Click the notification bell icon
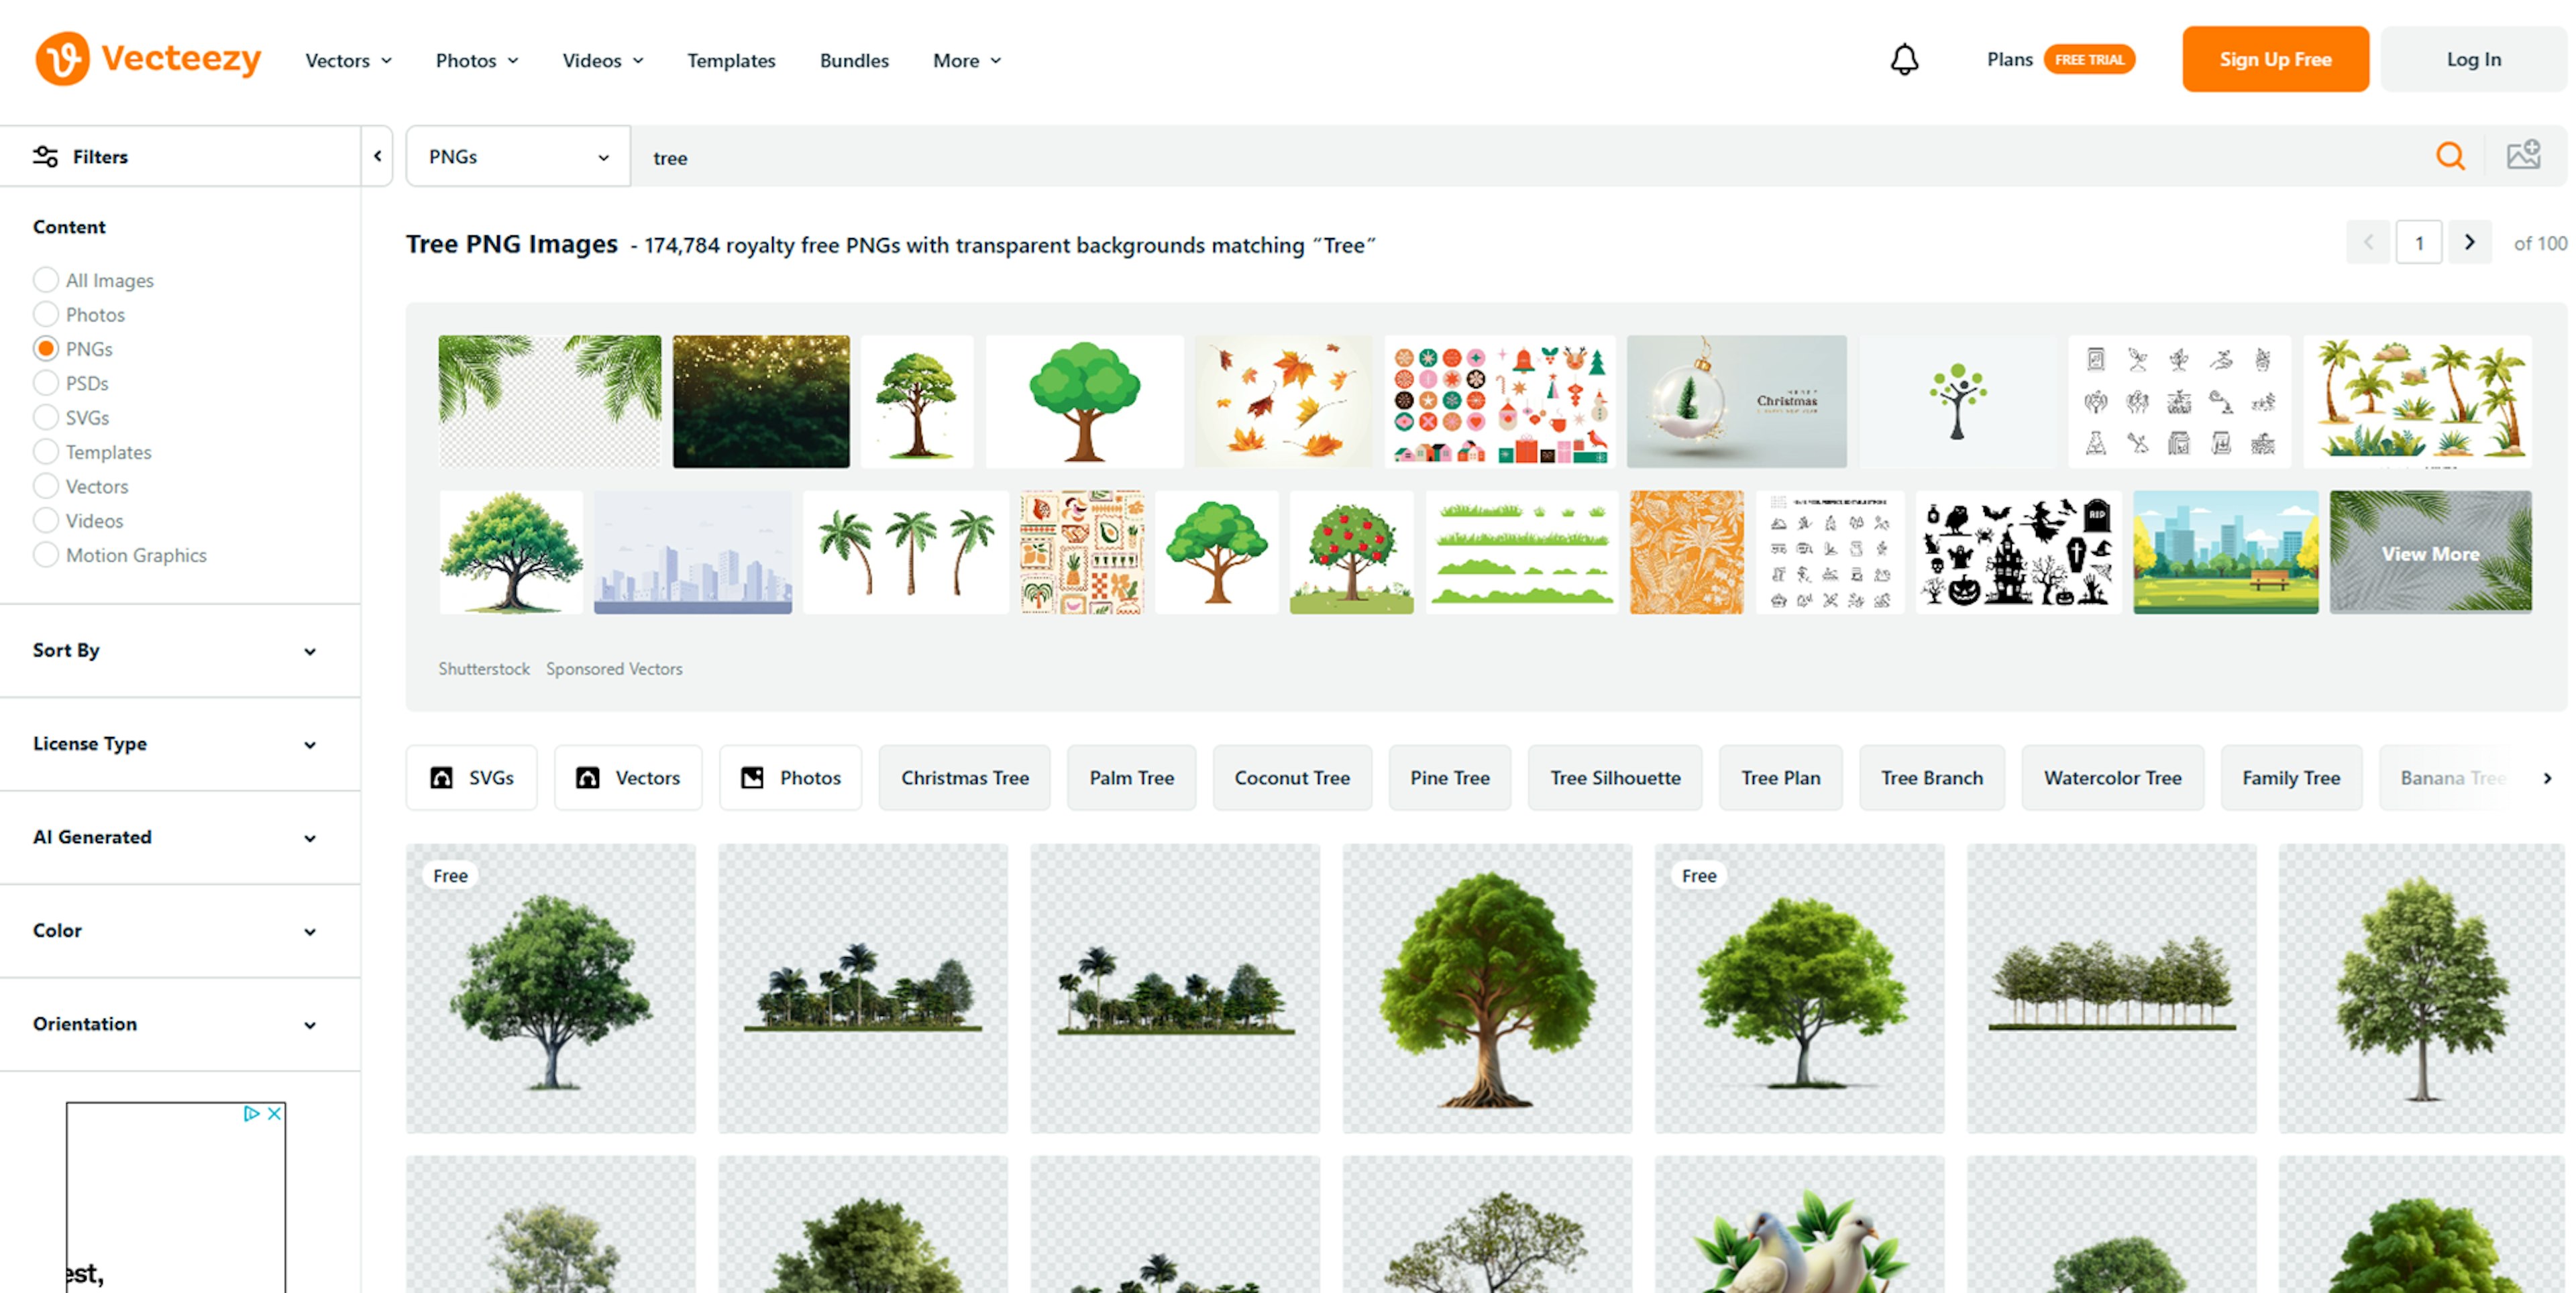This screenshot has height=1293, width=2576. point(1904,59)
